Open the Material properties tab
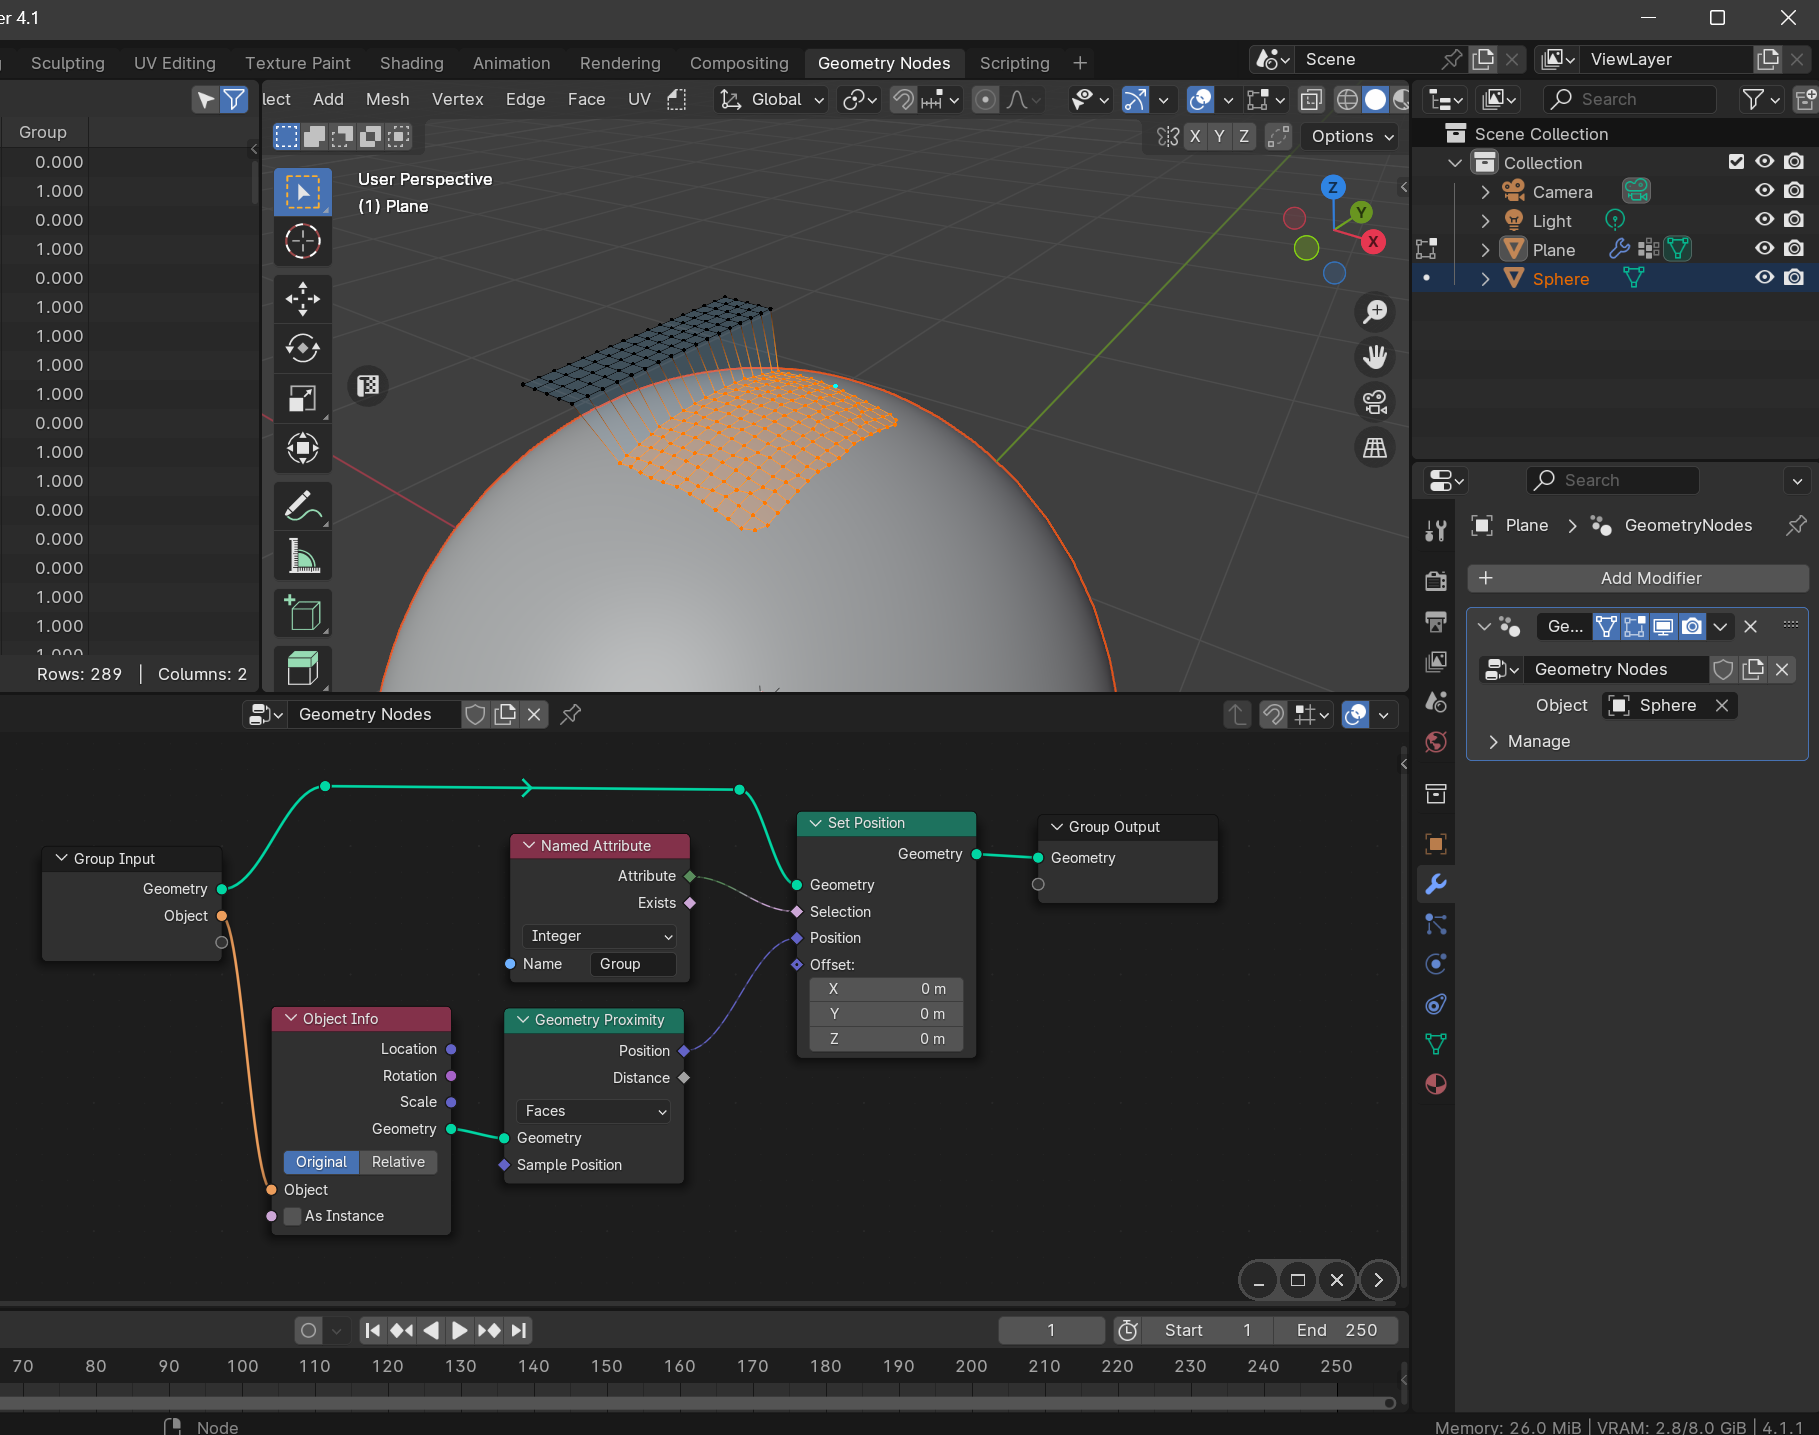 click(x=1436, y=1084)
